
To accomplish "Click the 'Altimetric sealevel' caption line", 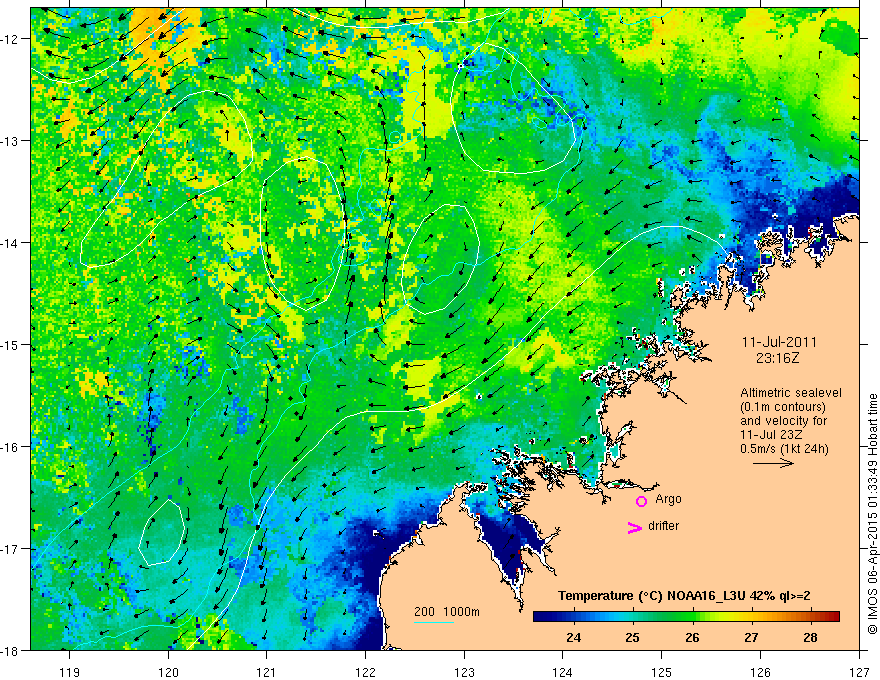I will click(x=791, y=393).
